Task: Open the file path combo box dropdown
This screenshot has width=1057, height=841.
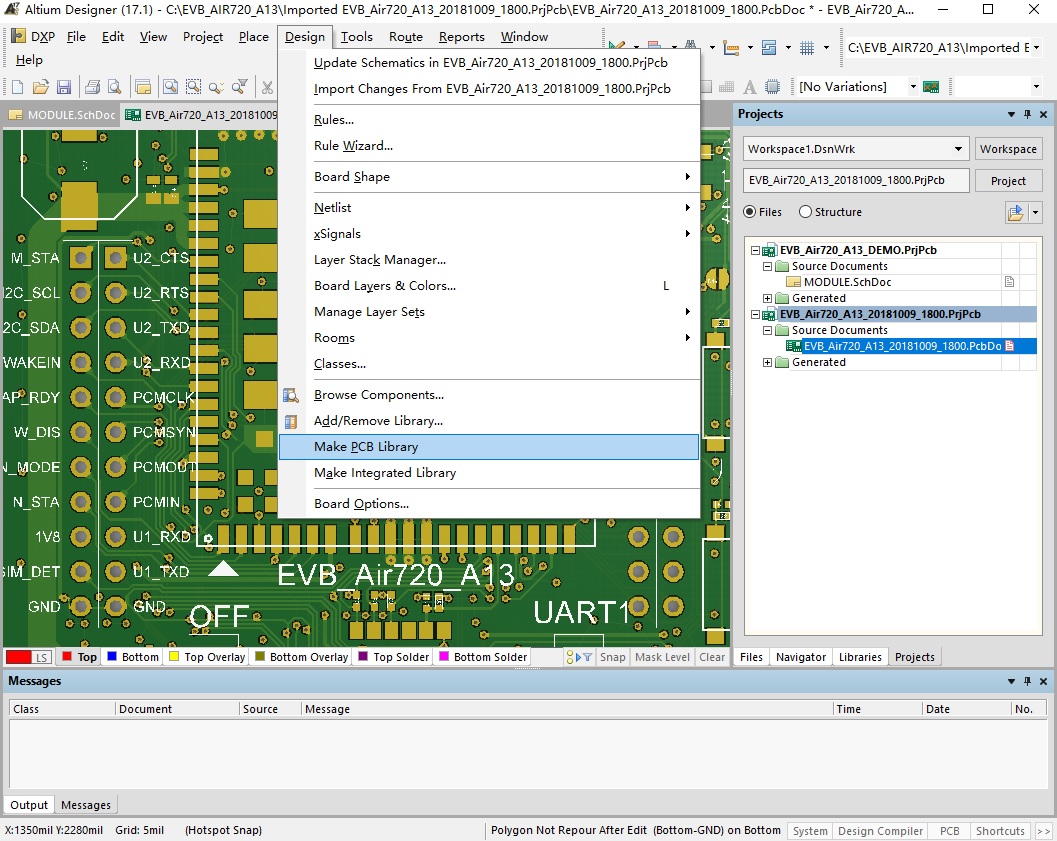Action: [1036, 47]
